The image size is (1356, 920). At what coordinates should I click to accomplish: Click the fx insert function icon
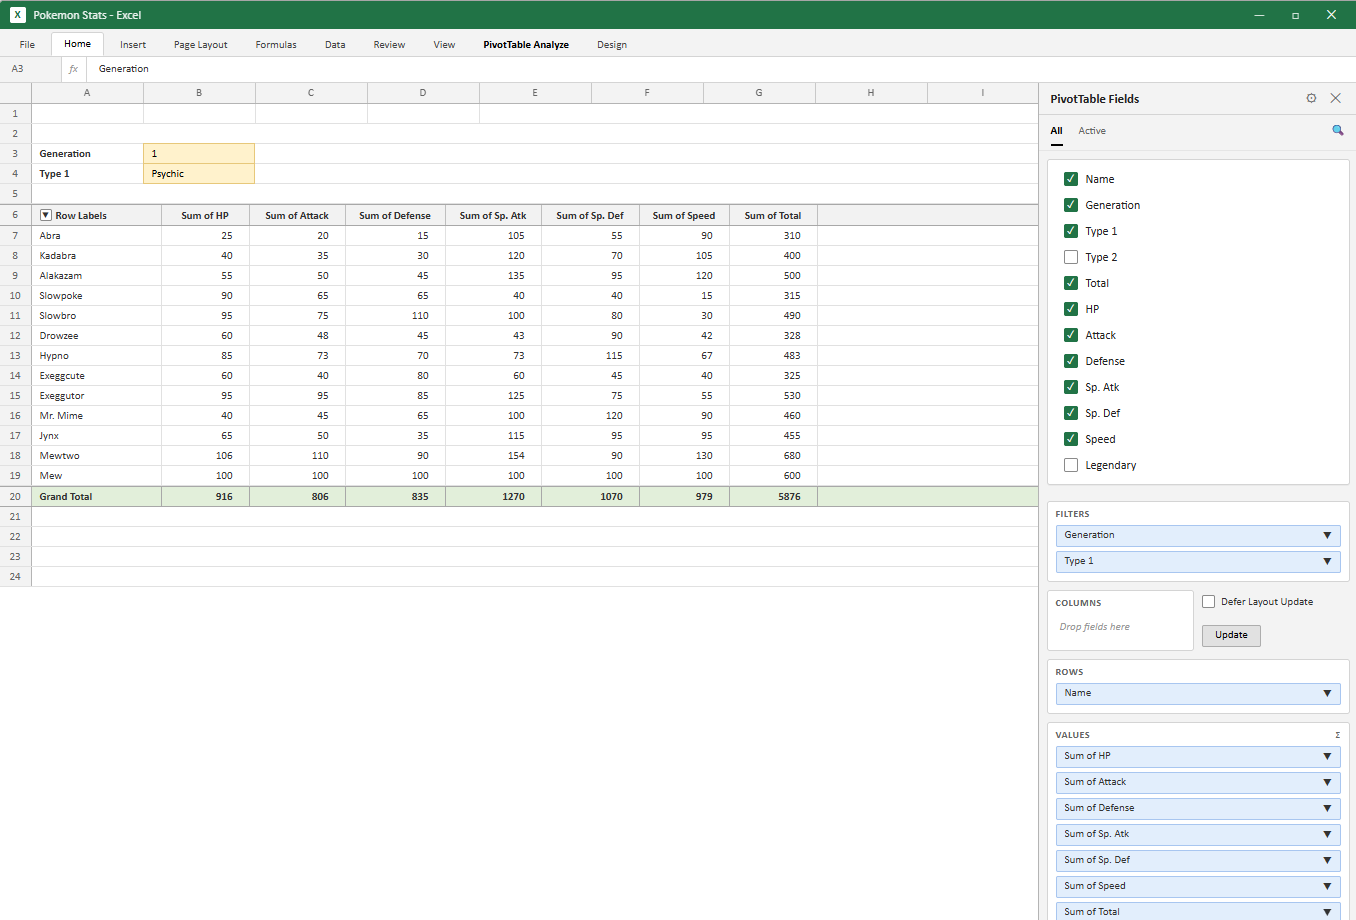73,69
